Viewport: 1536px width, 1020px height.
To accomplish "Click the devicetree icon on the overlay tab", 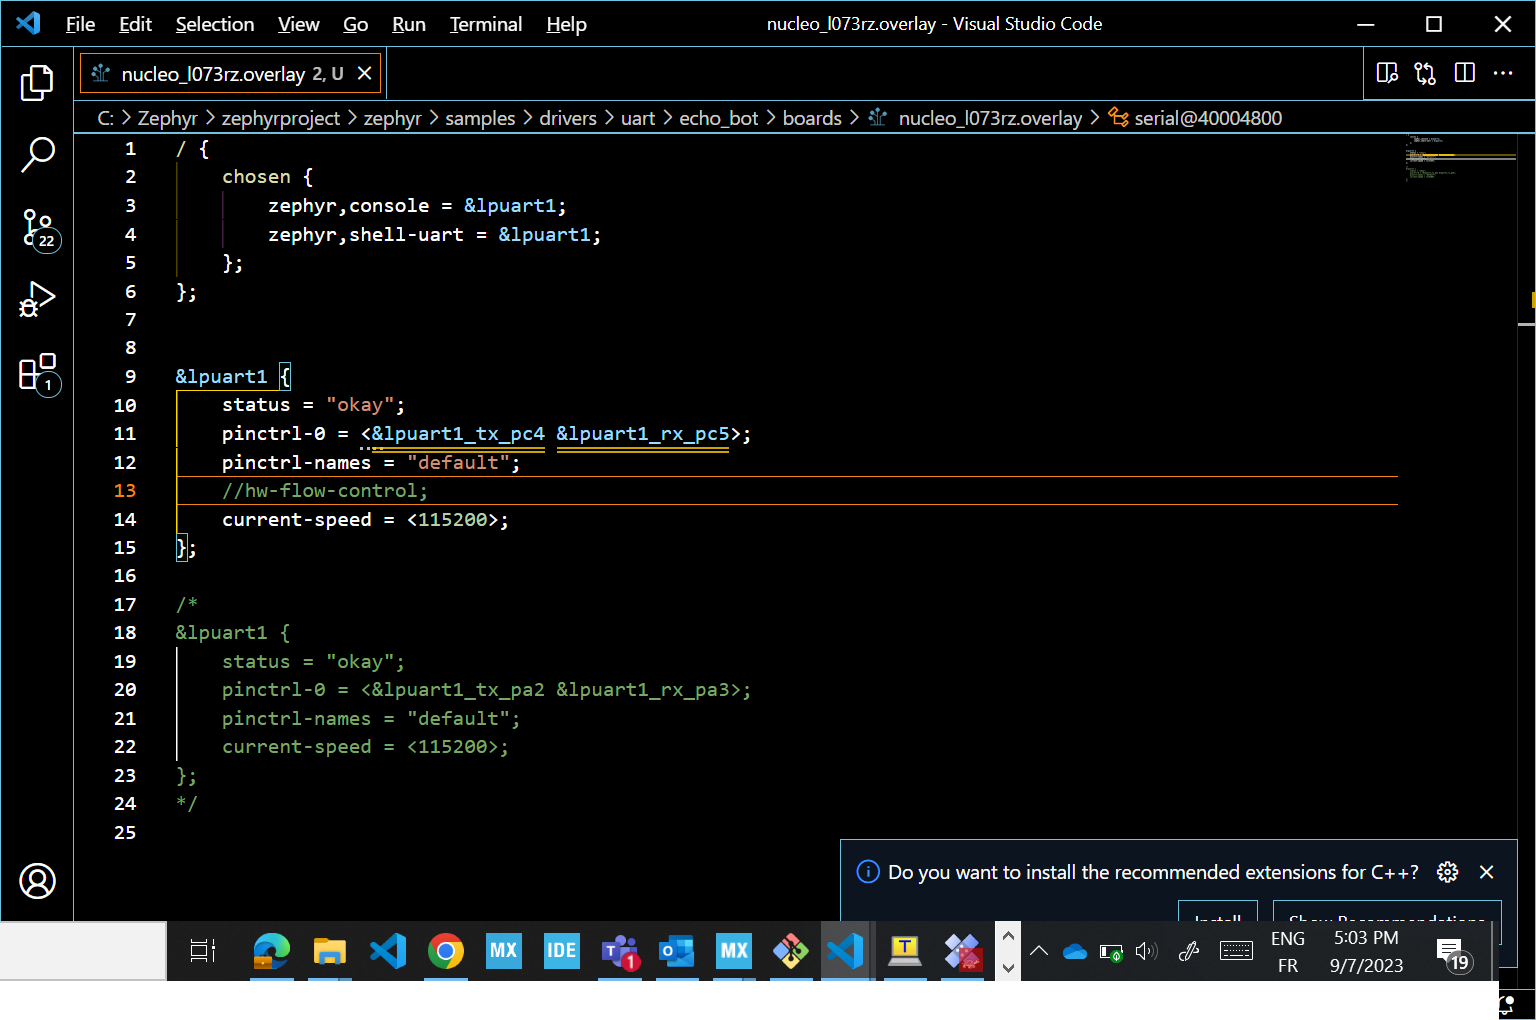I will pos(98,72).
